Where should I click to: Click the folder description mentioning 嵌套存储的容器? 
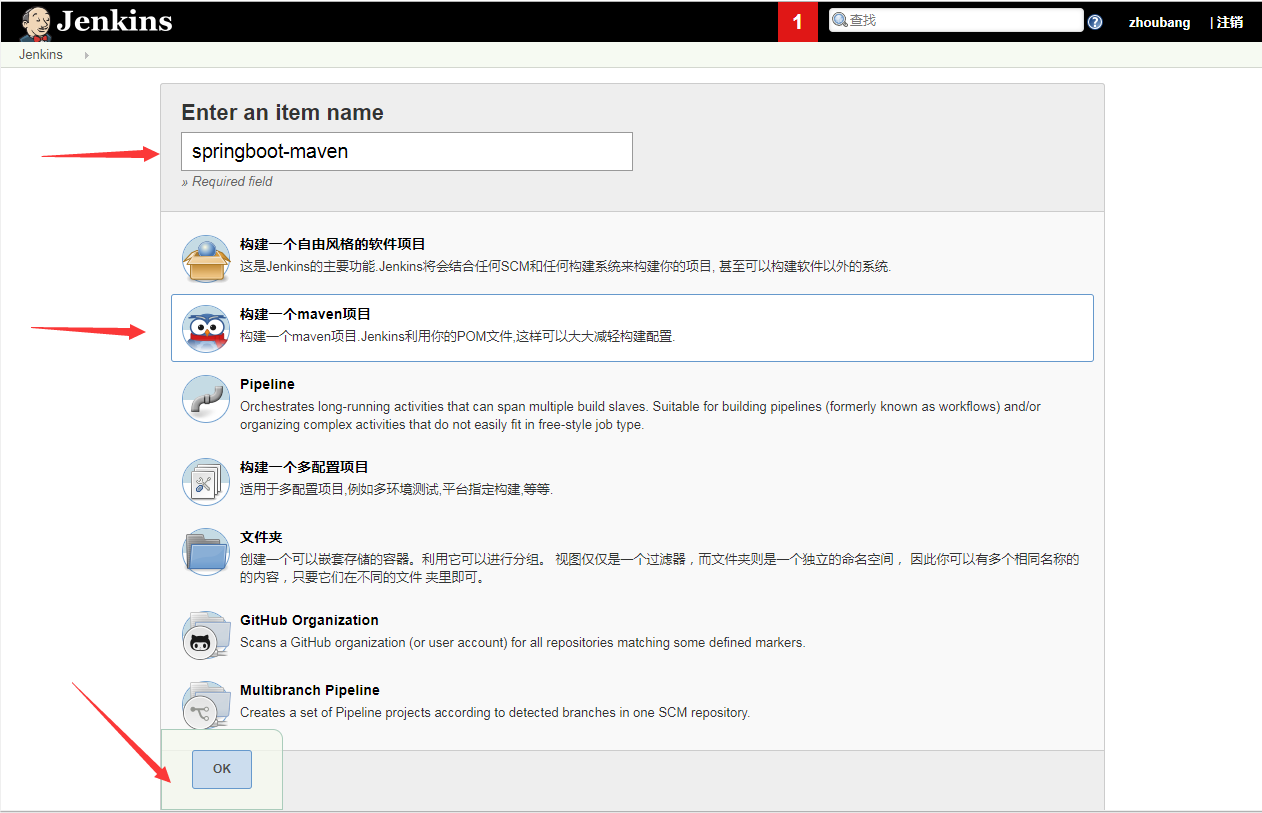coord(660,568)
